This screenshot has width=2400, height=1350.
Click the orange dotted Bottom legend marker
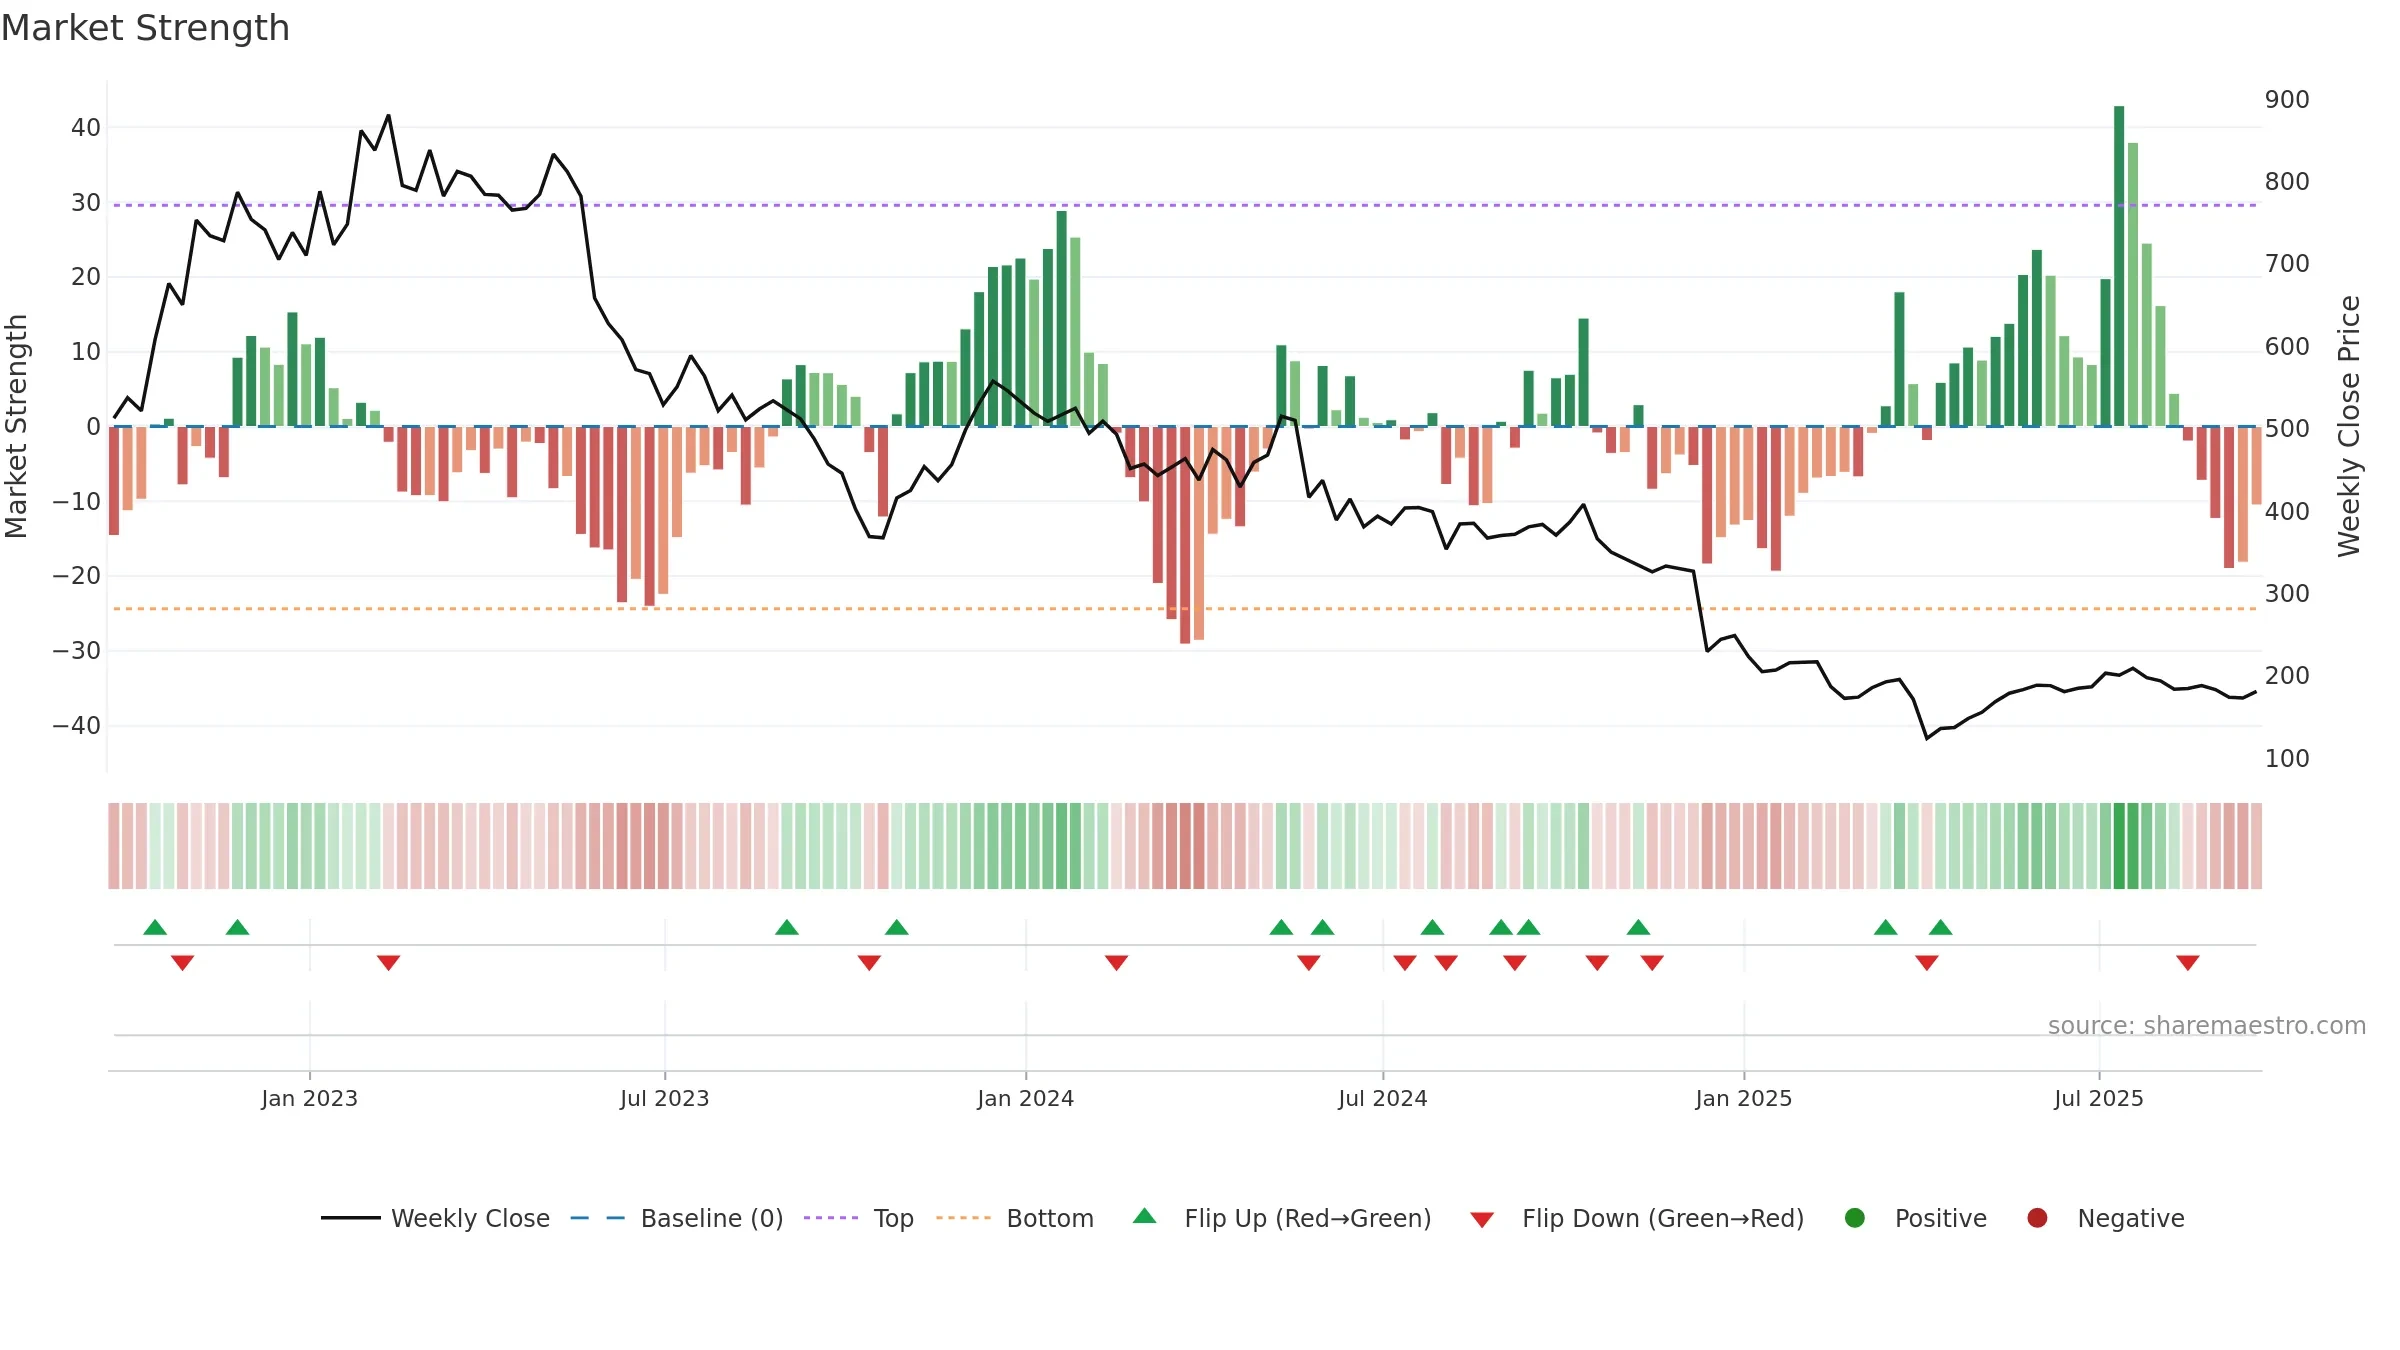point(964,1218)
